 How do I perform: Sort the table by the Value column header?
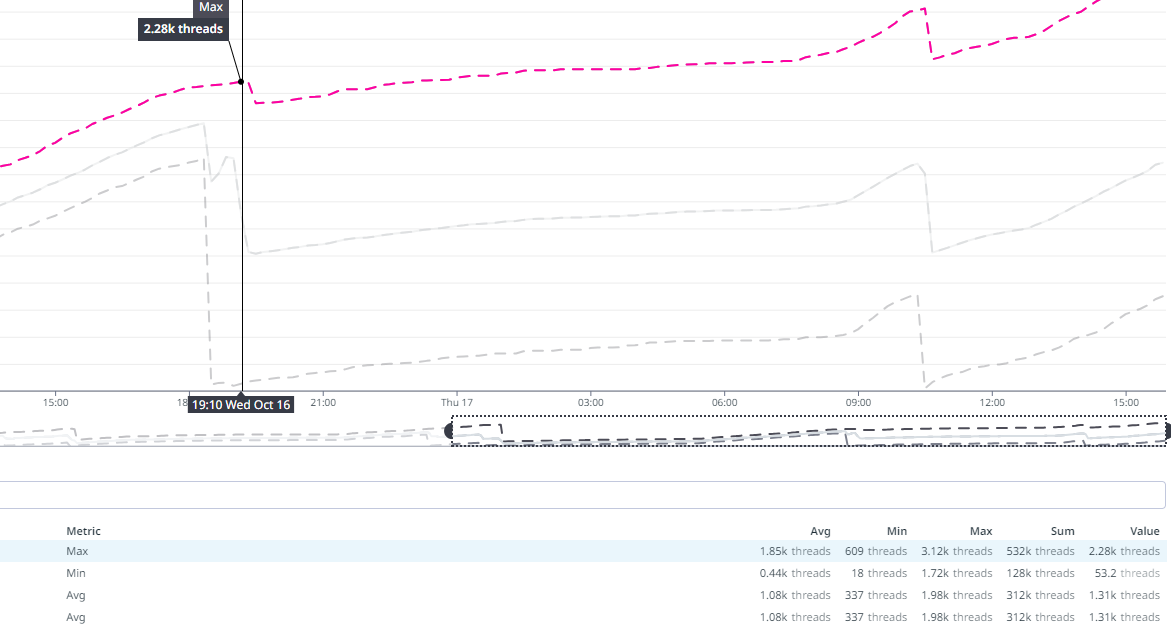[1144, 531]
